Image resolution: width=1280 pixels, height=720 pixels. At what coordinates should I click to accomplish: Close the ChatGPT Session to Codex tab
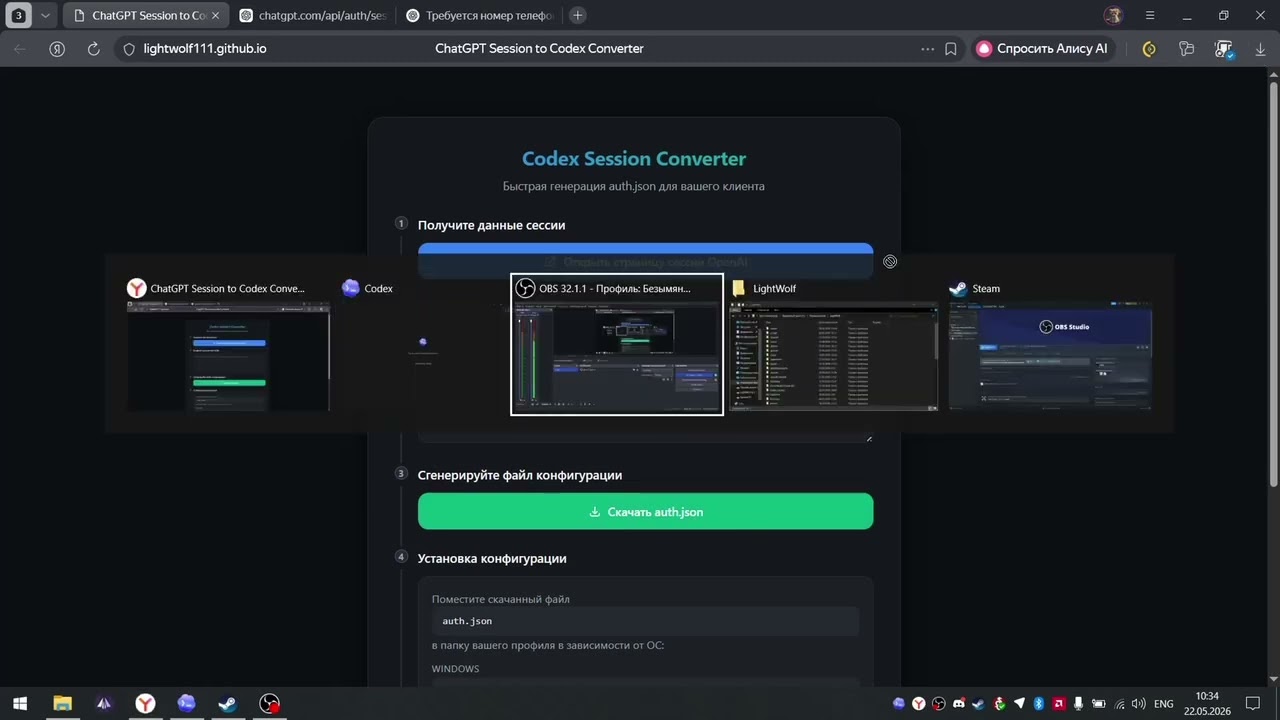[x=217, y=16]
